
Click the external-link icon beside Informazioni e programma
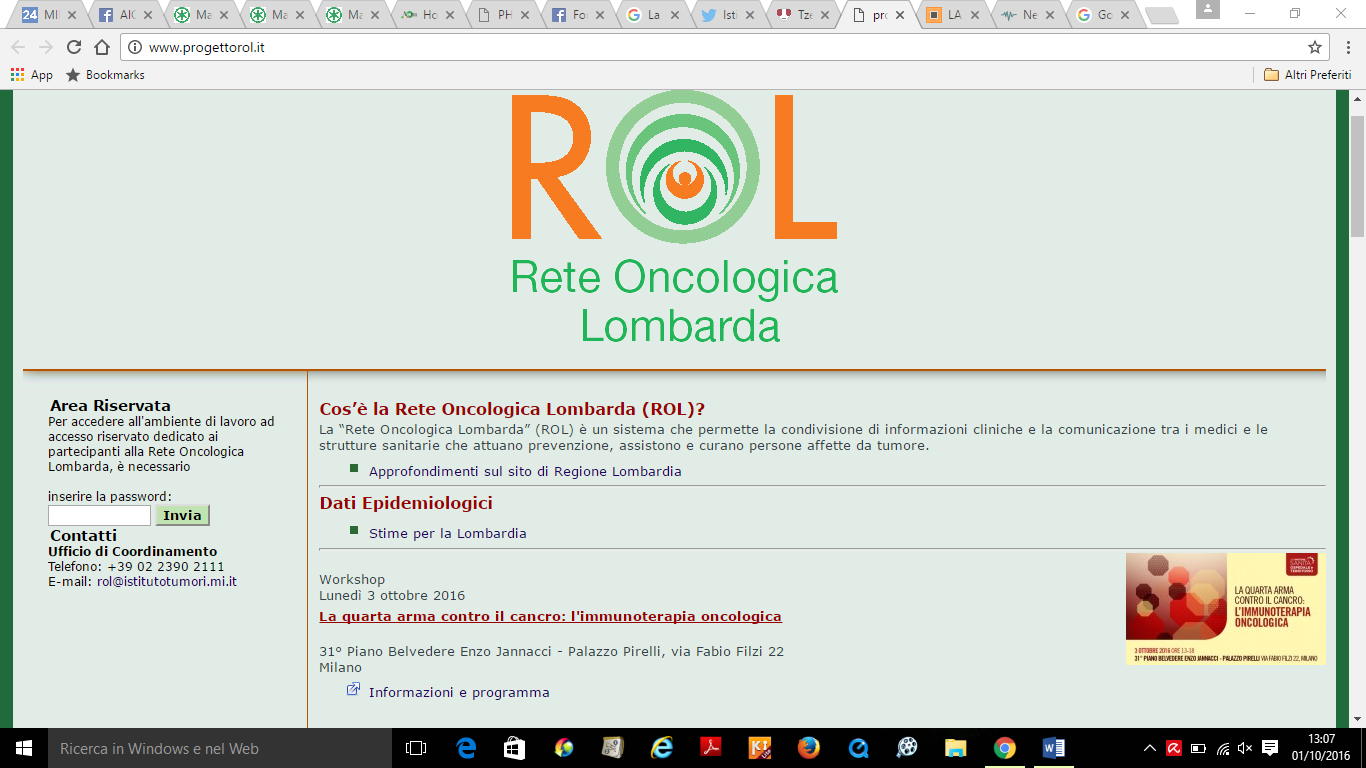click(353, 690)
